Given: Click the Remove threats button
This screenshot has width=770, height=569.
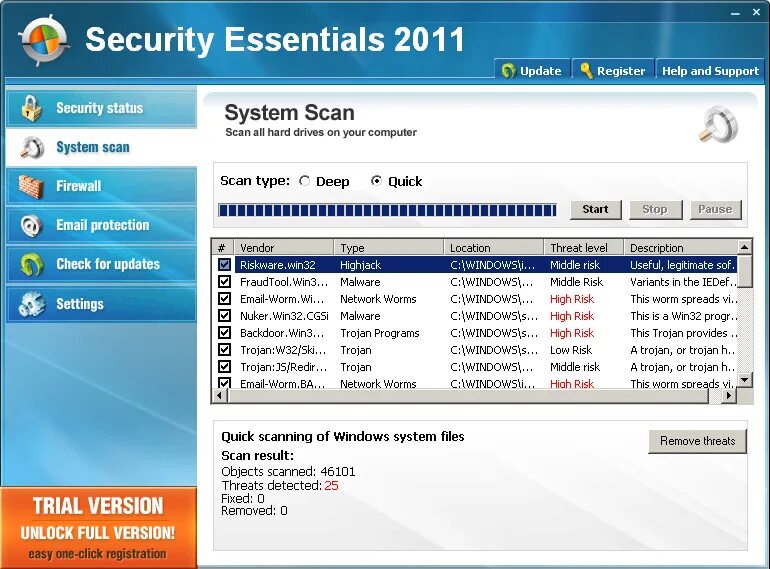Looking at the screenshot, I should pyautogui.click(x=697, y=441).
